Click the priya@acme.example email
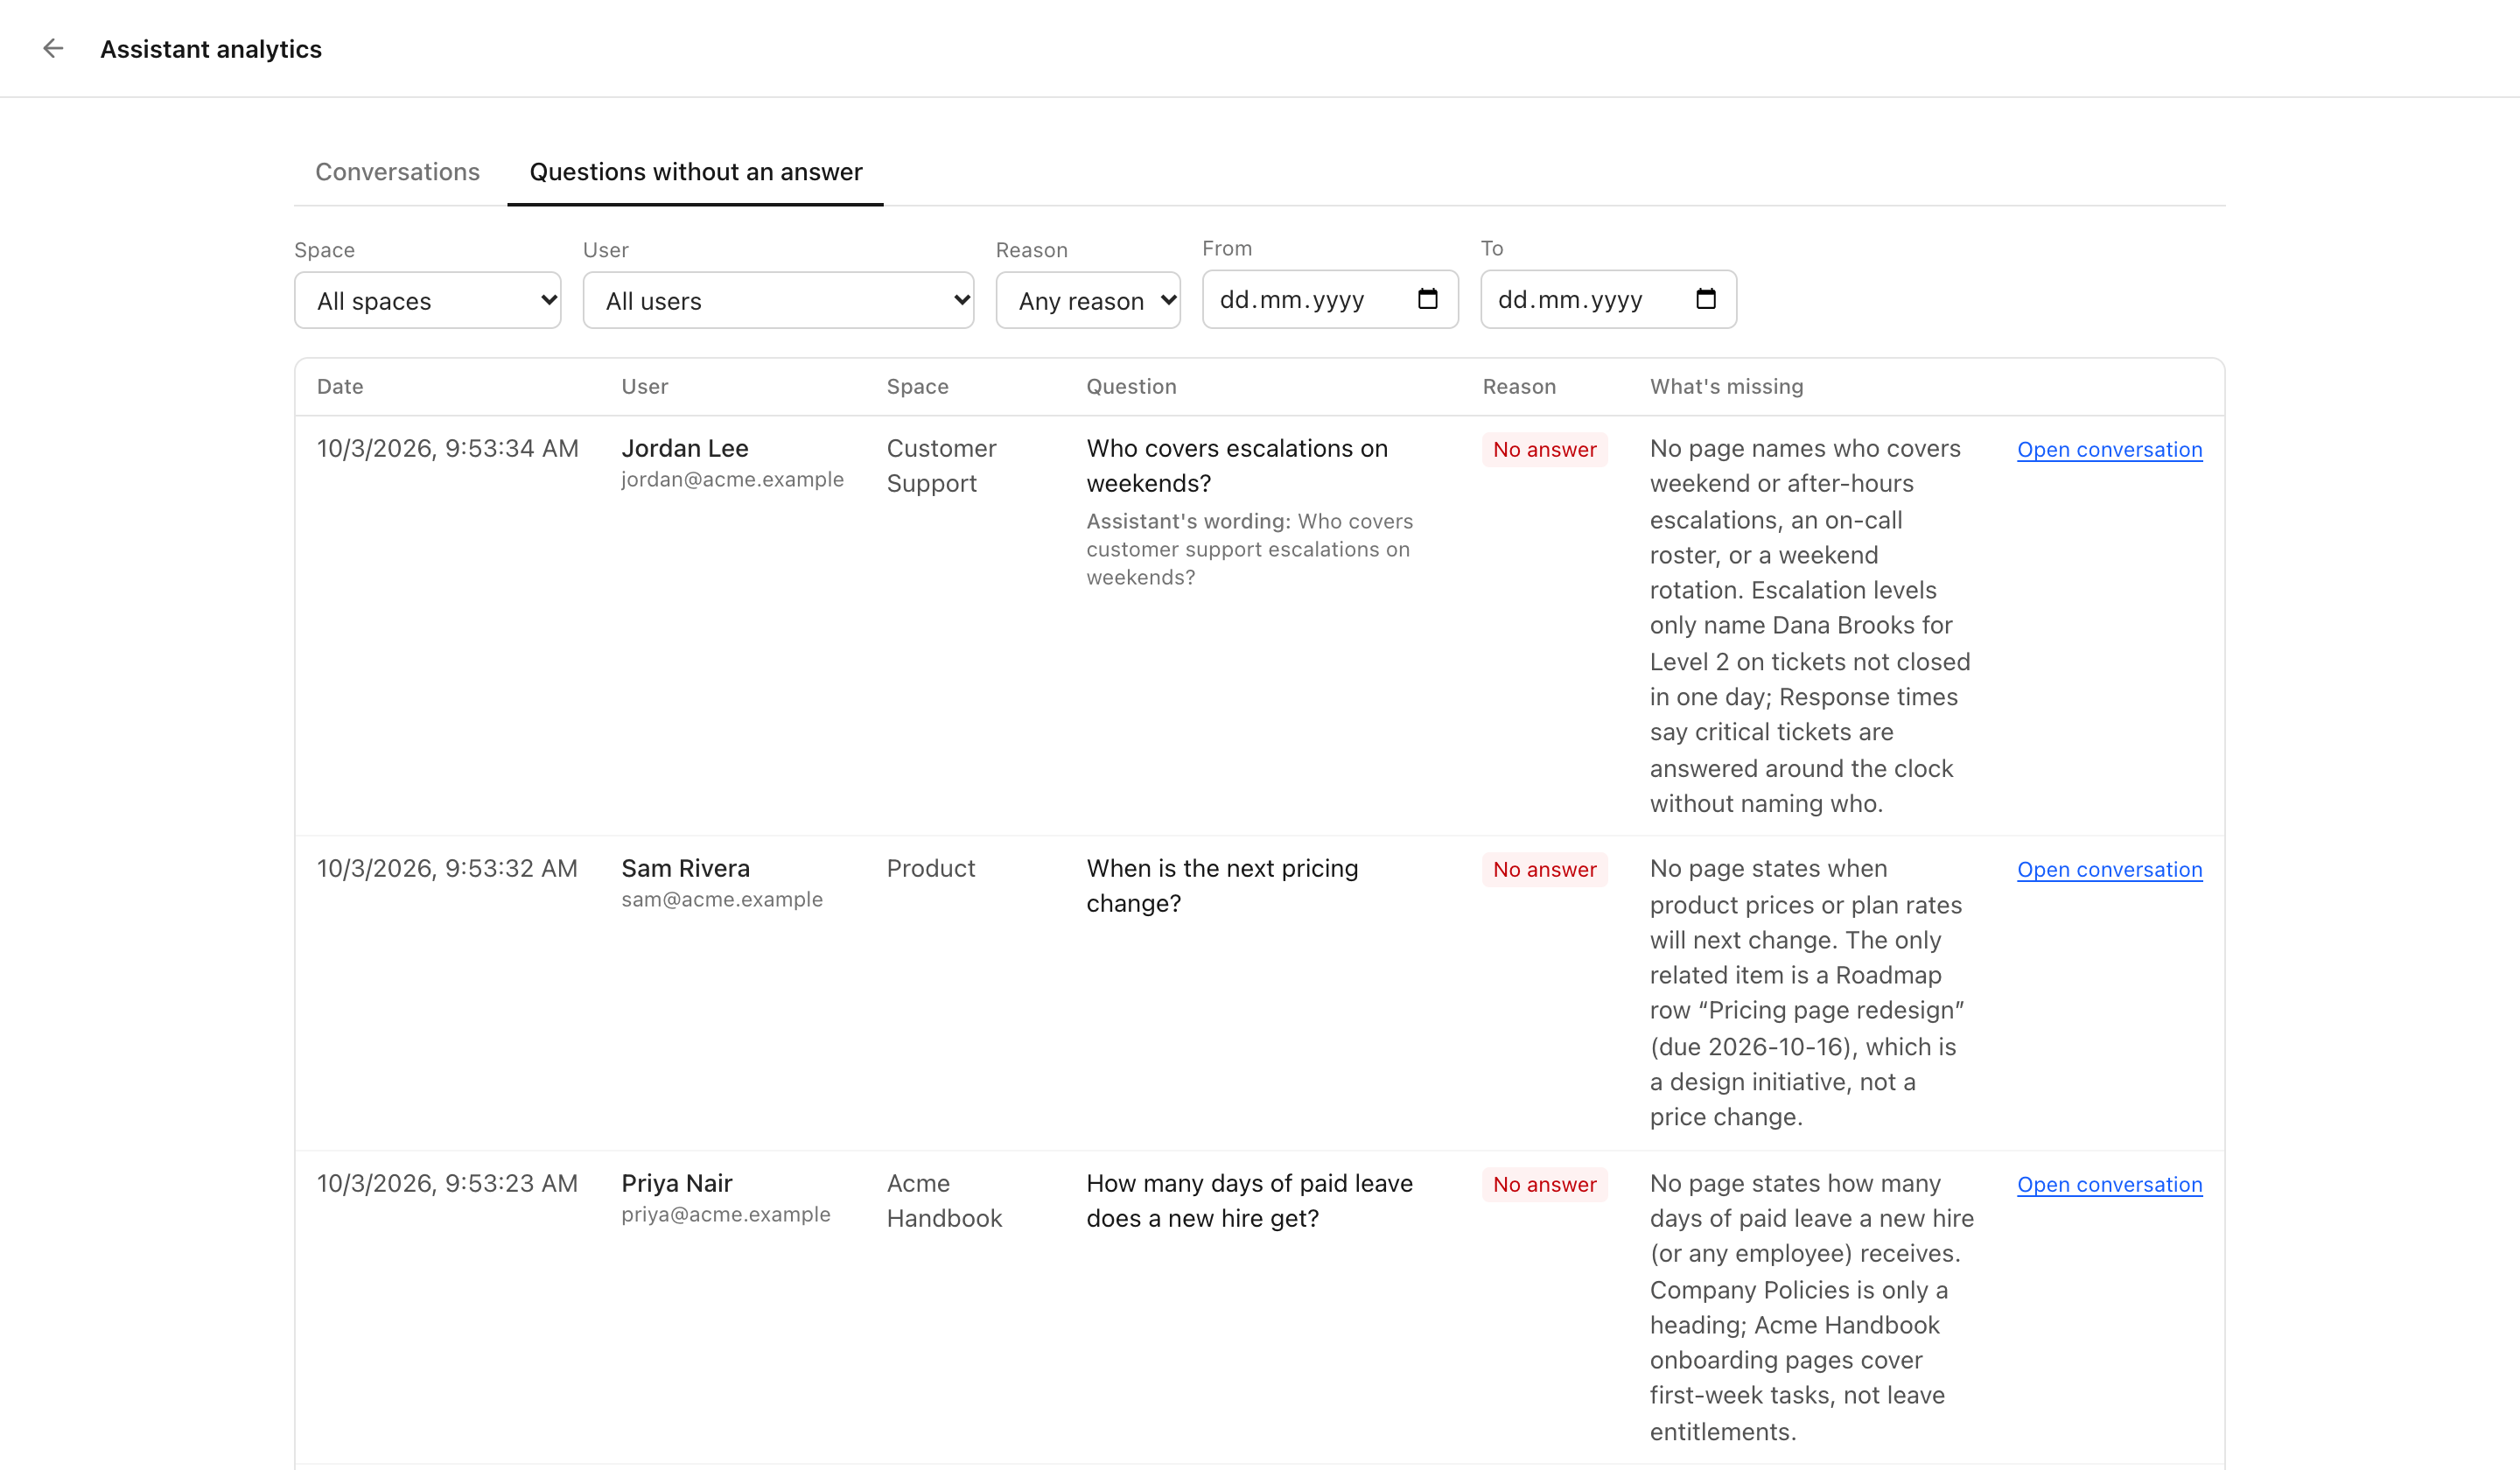 click(726, 1215)
